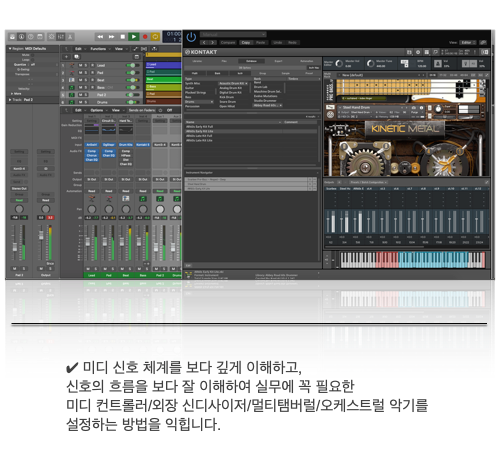Solo the Drums track
500x450 pixels.
click(x=86, y=102)
